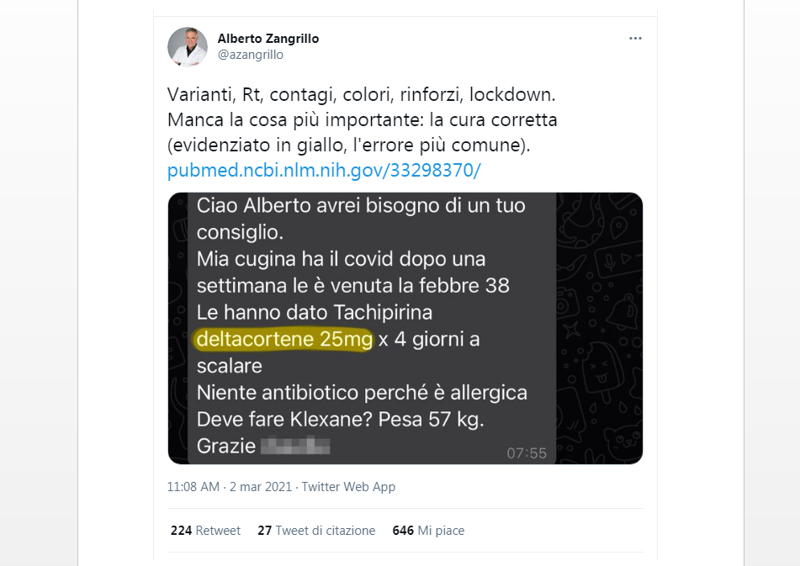800x566 pixels.
Task: Click the 07:55 time in the message
Action: pyautogui.click(x=526, y=453)
